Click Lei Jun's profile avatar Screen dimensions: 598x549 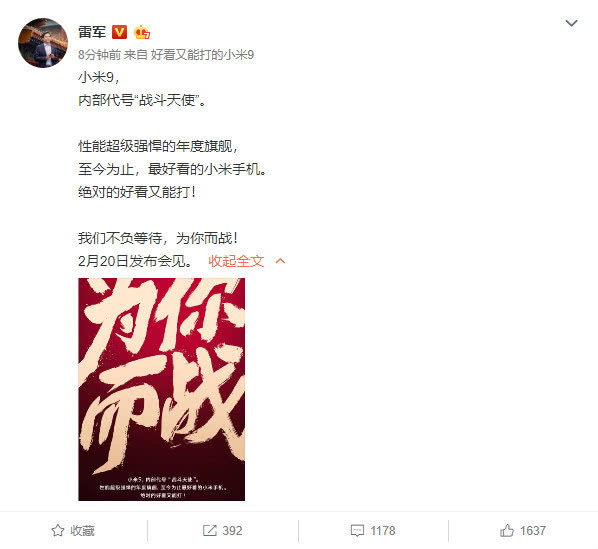[x=43, y=43]
